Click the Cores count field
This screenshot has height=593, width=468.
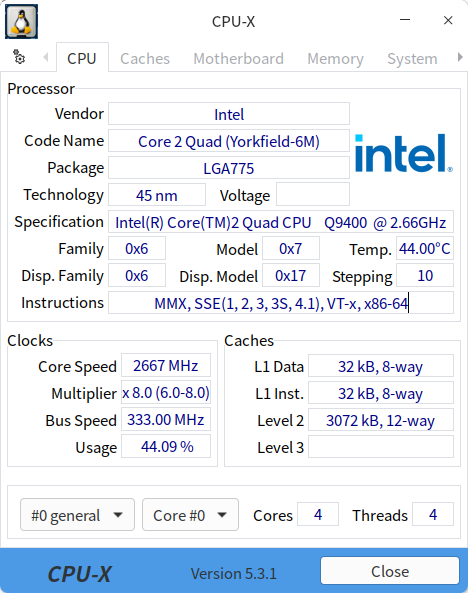coord(318,514)
